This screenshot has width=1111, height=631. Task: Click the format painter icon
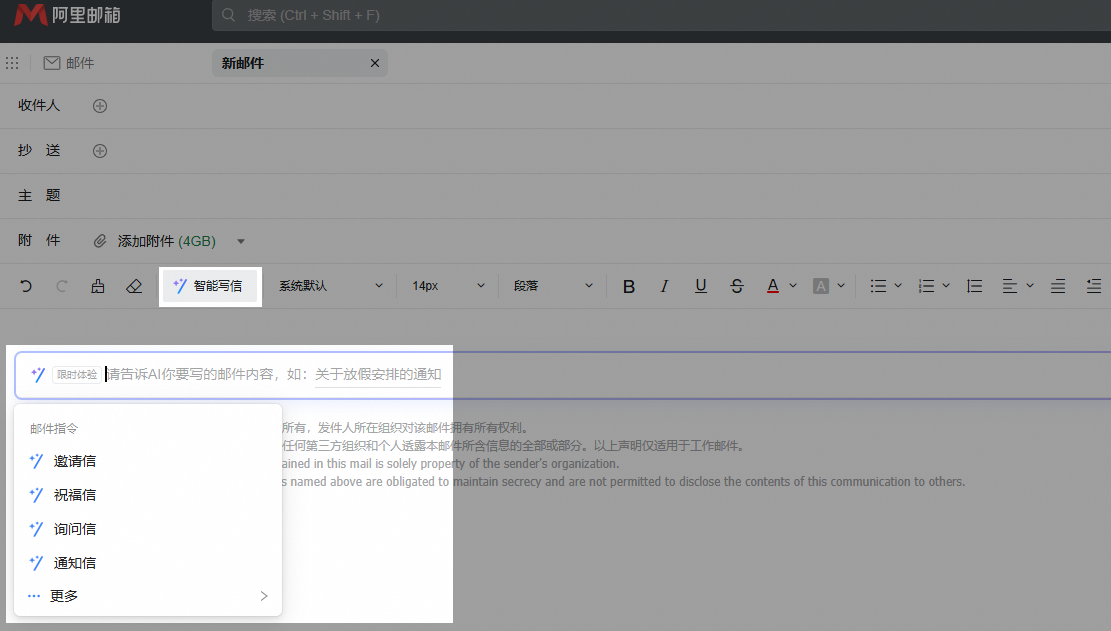point(97,286)
